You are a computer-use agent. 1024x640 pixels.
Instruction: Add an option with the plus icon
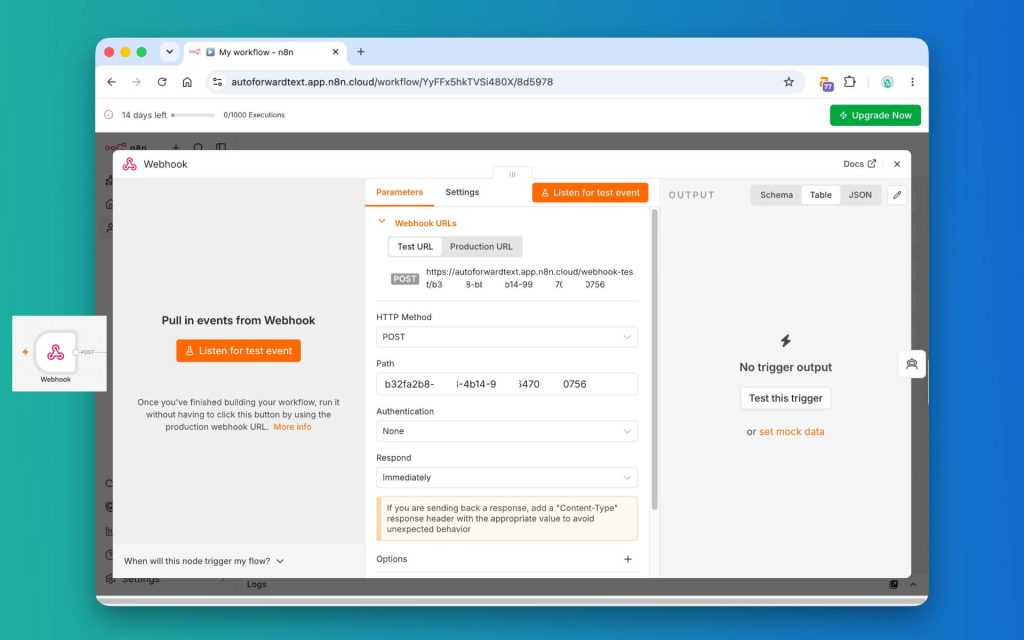click(628, 559)
